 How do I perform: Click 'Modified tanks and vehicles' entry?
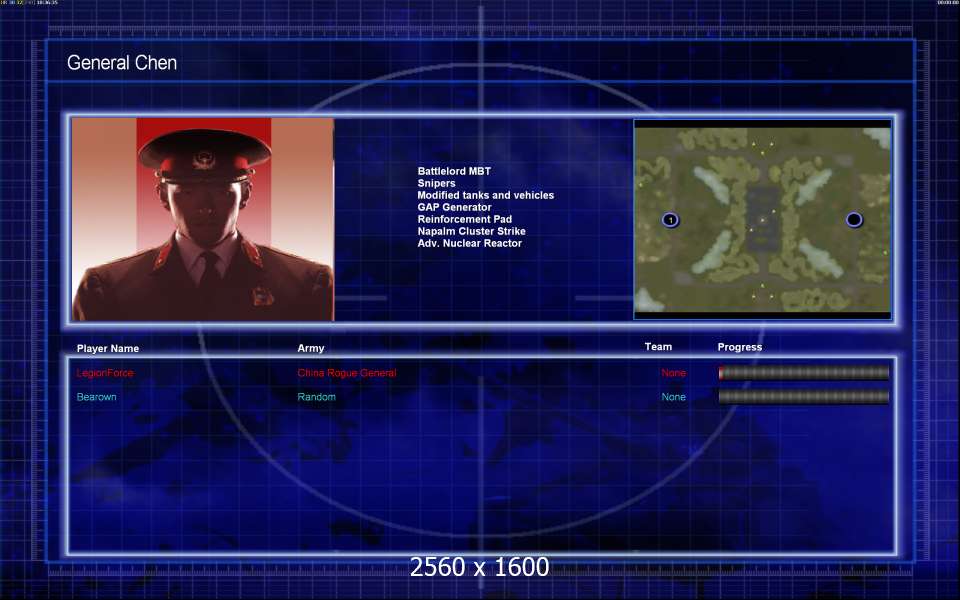[x=486, y=195]
